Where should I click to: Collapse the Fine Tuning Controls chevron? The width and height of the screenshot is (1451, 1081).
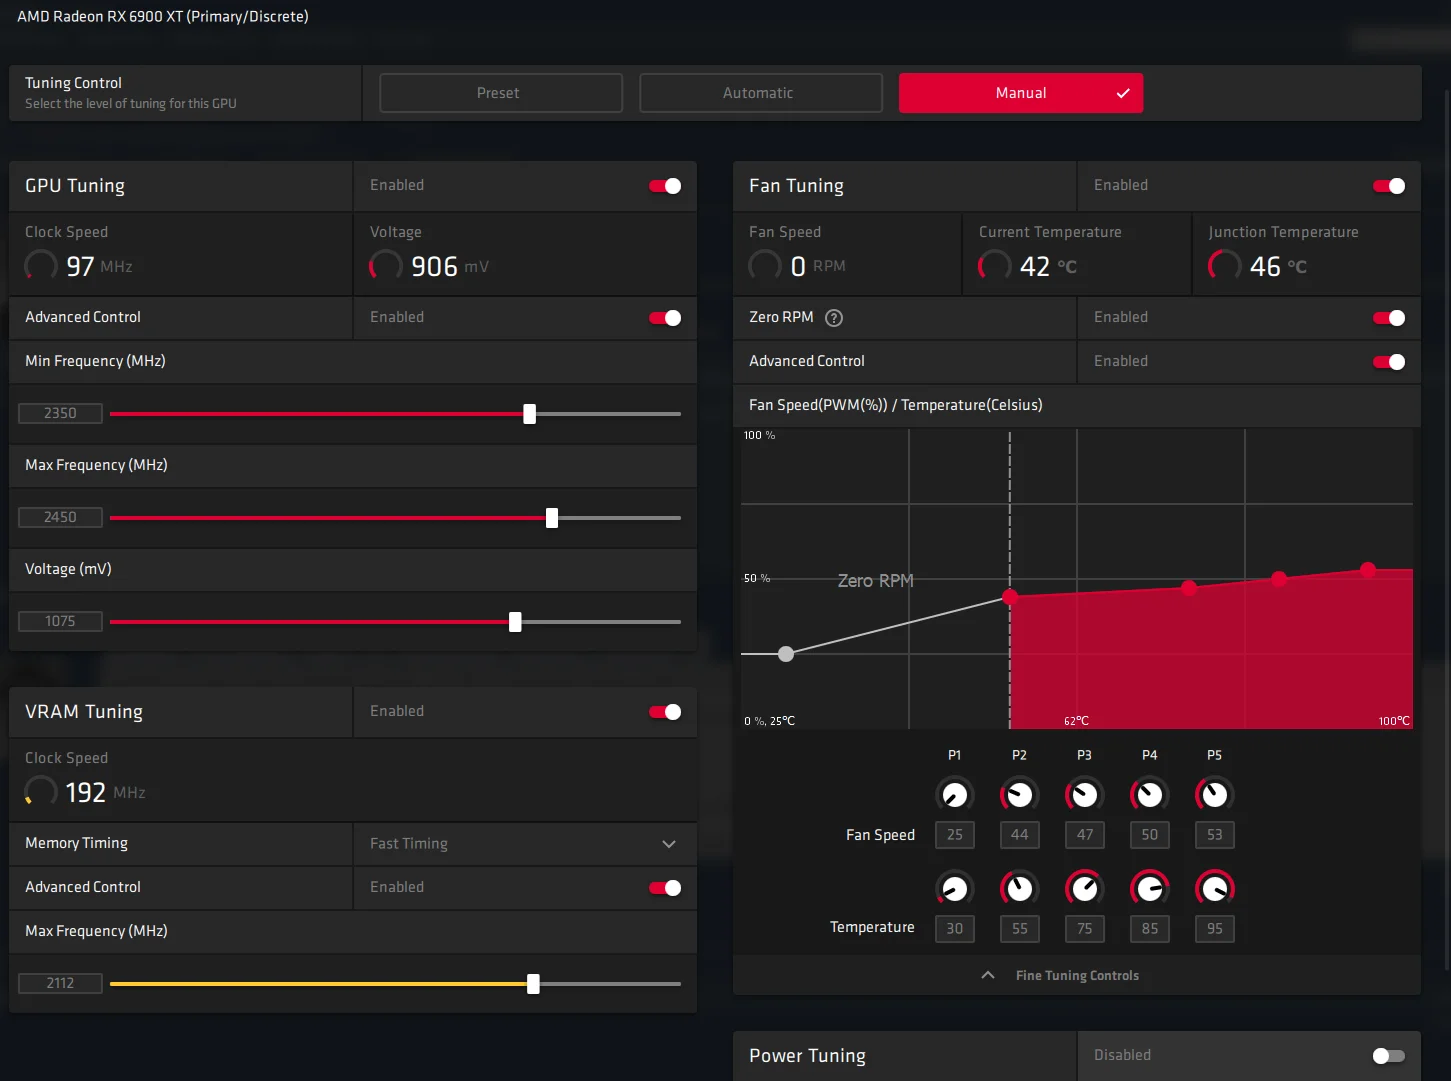point(988,975)
